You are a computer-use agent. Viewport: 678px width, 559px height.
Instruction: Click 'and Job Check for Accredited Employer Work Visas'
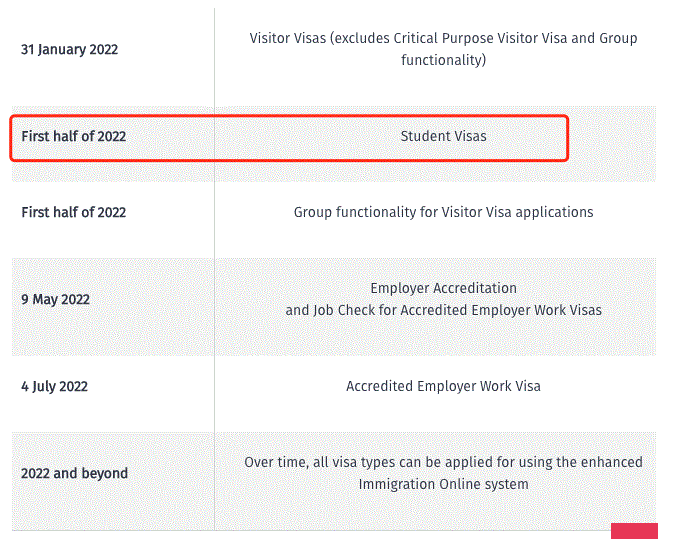[x=443, y=310]
